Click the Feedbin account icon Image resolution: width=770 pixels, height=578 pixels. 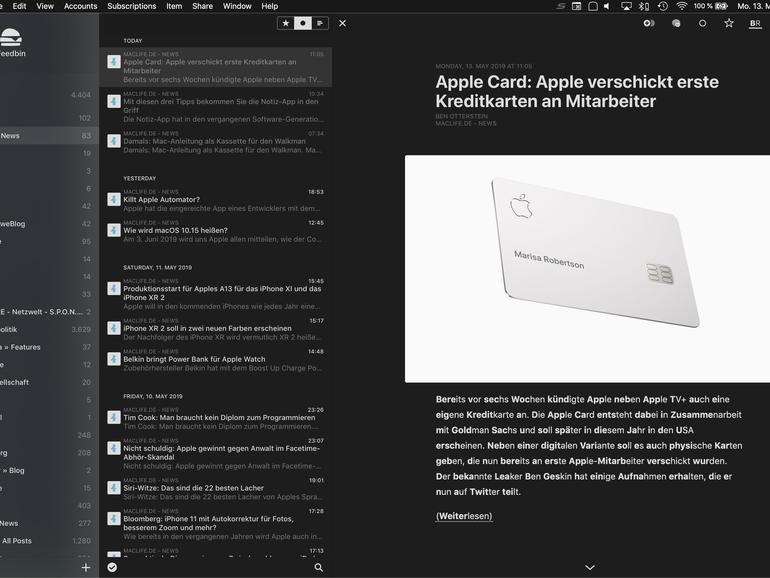coord(11,37)
